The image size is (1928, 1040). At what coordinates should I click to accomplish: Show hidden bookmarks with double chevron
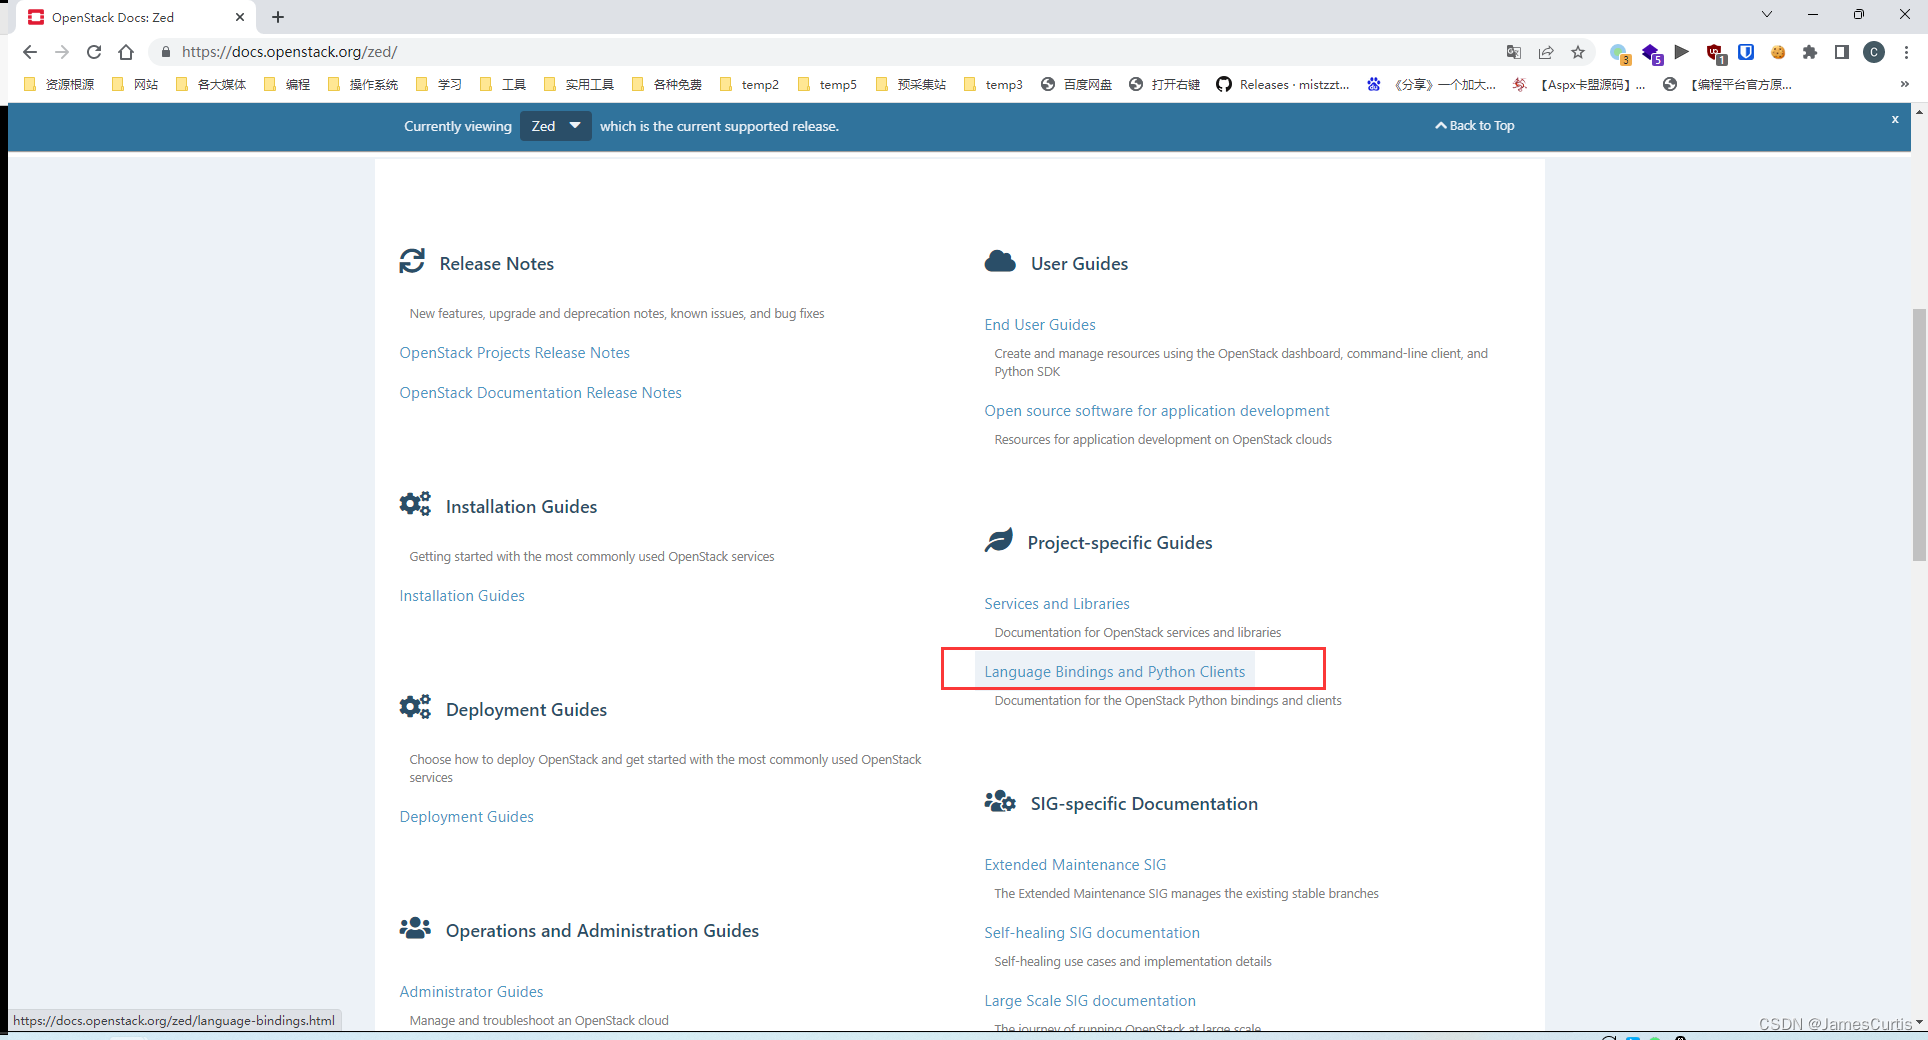pos(1905,84)
